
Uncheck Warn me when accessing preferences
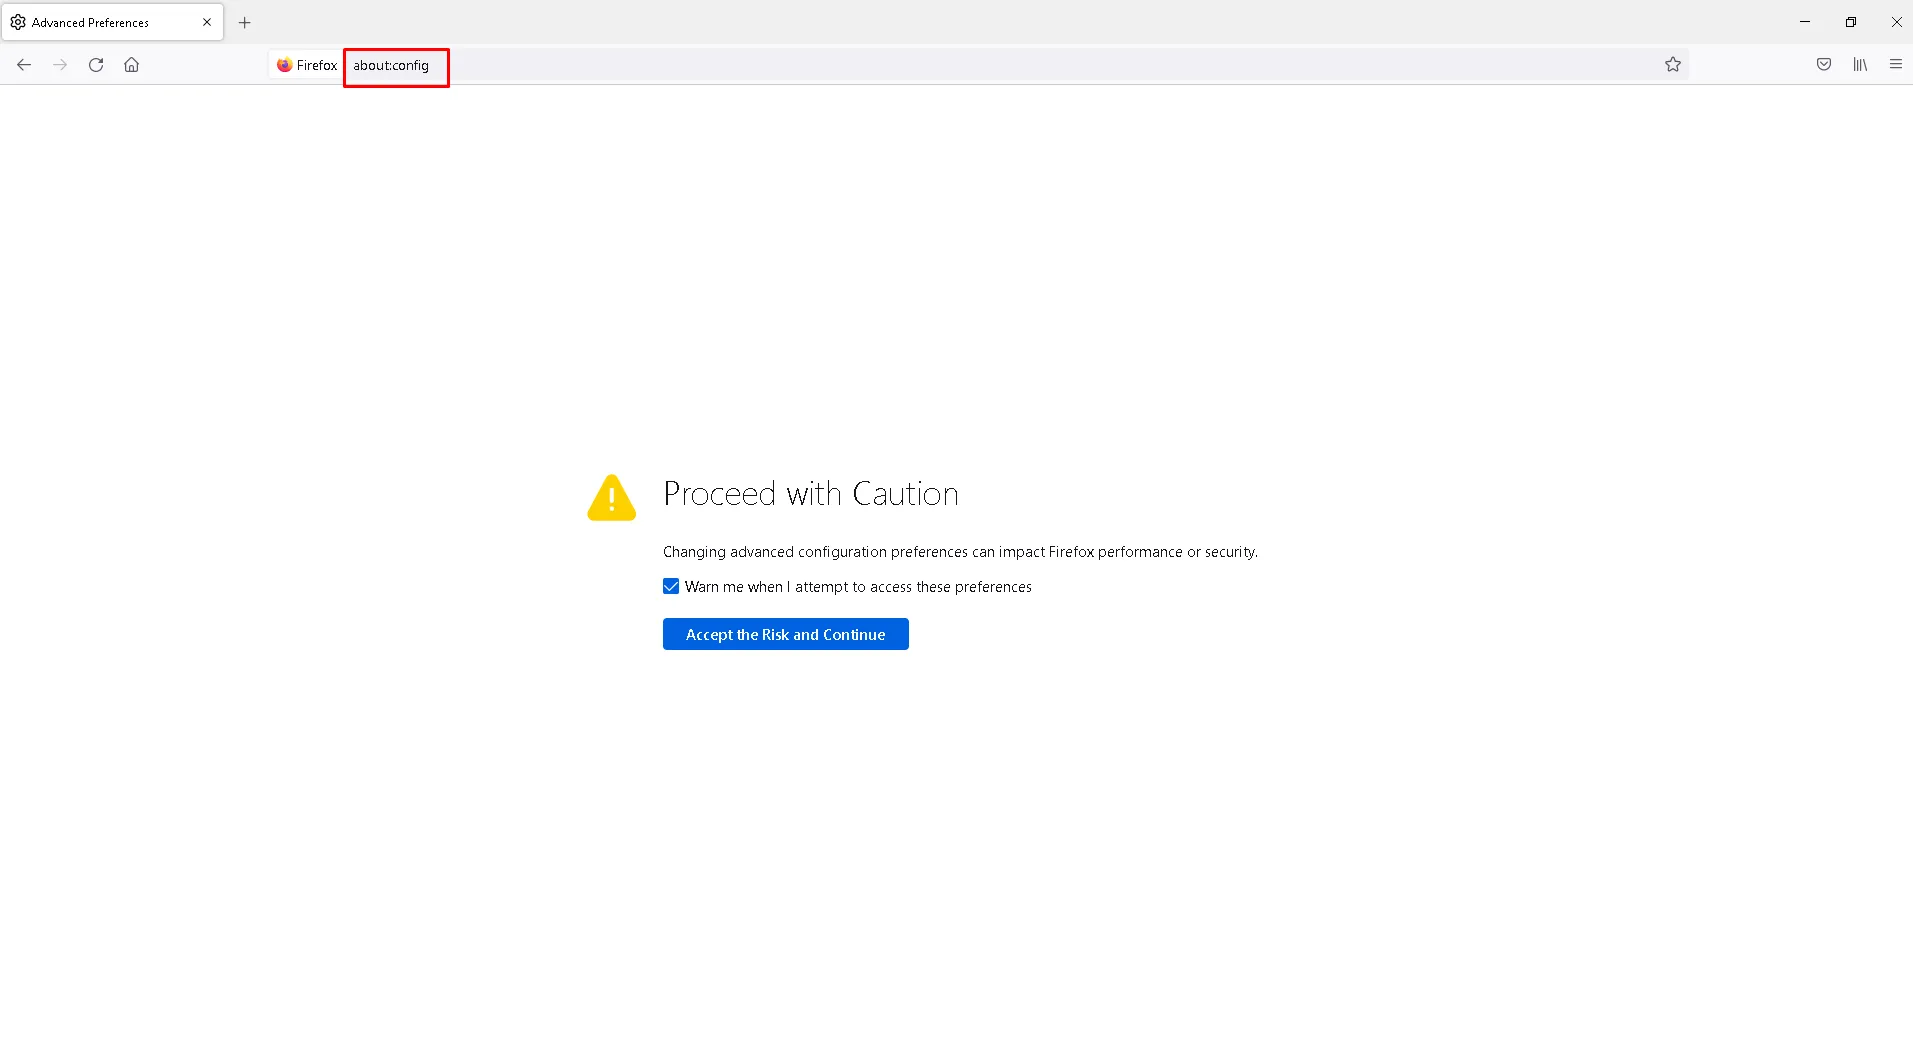[671, 586]
